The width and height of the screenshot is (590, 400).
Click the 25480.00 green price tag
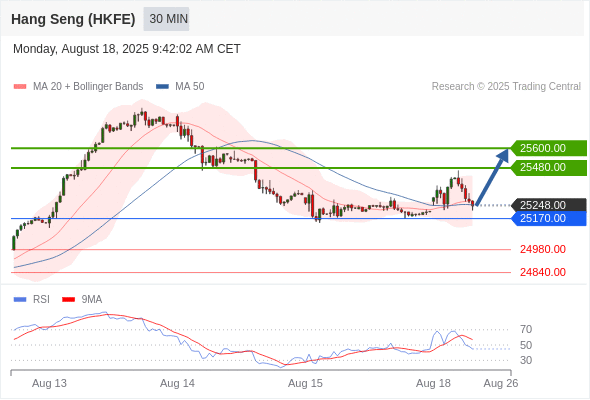pyautogui.click(x=549, y=167)
